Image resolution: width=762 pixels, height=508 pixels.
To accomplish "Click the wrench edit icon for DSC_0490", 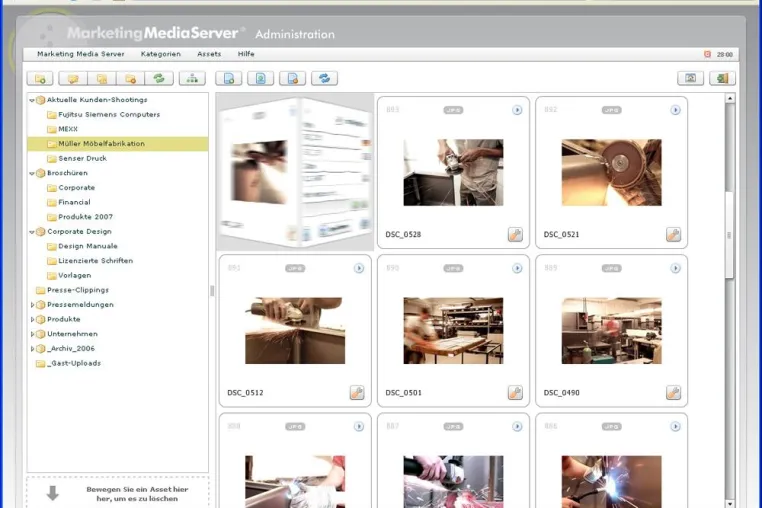I will [x=673, y=392].
